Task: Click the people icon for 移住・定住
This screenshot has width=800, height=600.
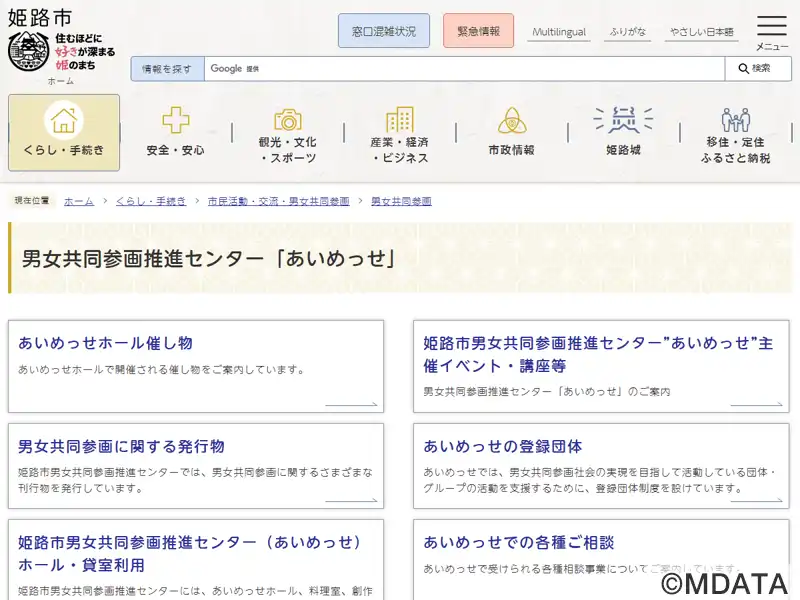Action: click(736, 120)
